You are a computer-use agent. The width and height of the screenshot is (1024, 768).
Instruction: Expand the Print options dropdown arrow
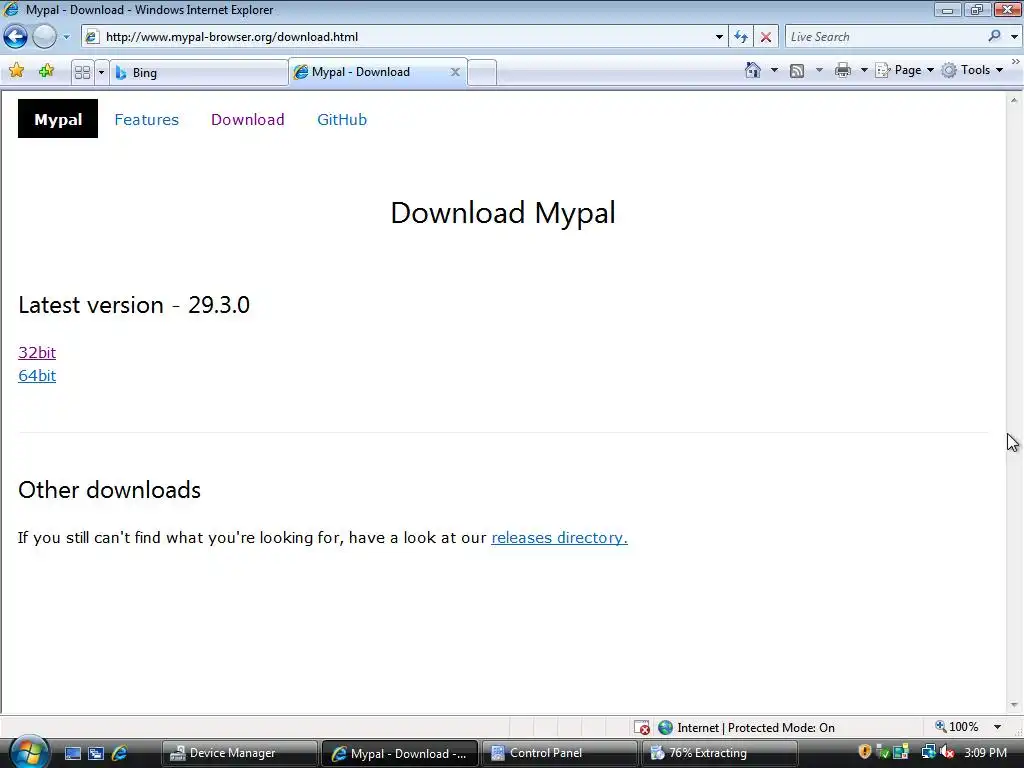(x=864, y=70)
